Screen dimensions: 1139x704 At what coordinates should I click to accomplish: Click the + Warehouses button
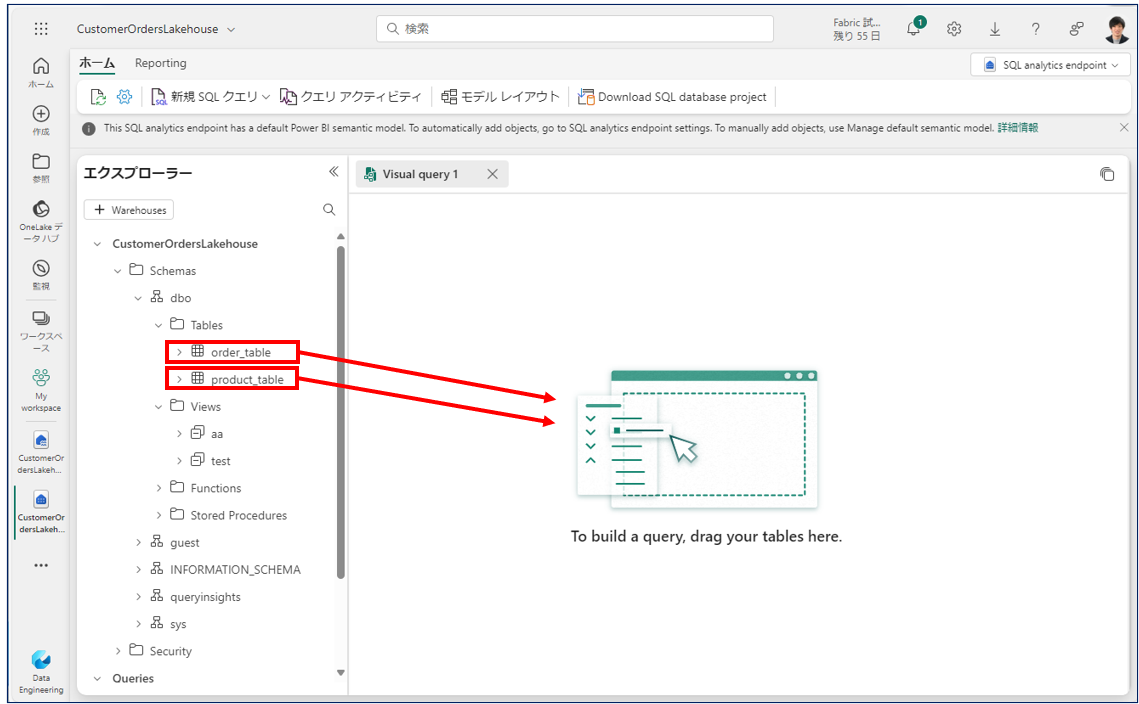129,210
